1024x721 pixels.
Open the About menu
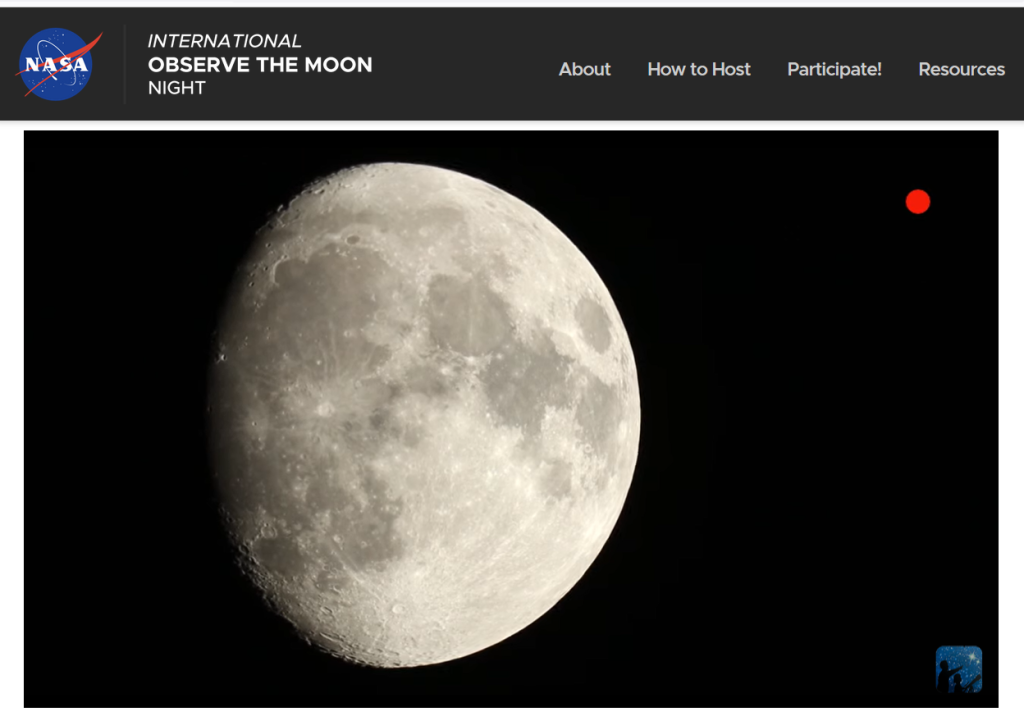(584, 69)
